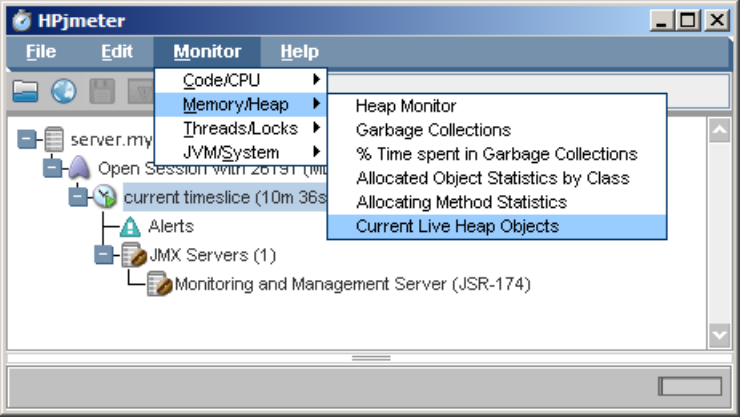Click the greyed-out save floppy disk icon
This screenshot has width=740, height=417.
102,91
